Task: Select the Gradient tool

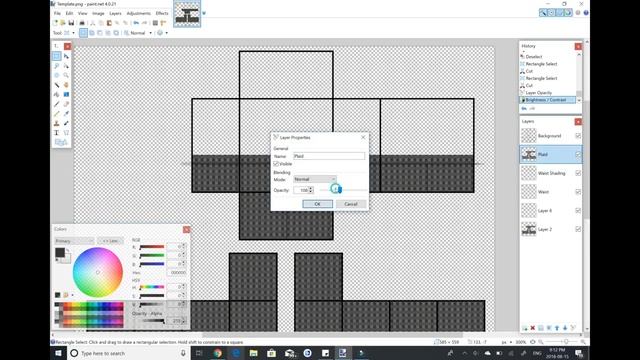Action: click(66, 94)
